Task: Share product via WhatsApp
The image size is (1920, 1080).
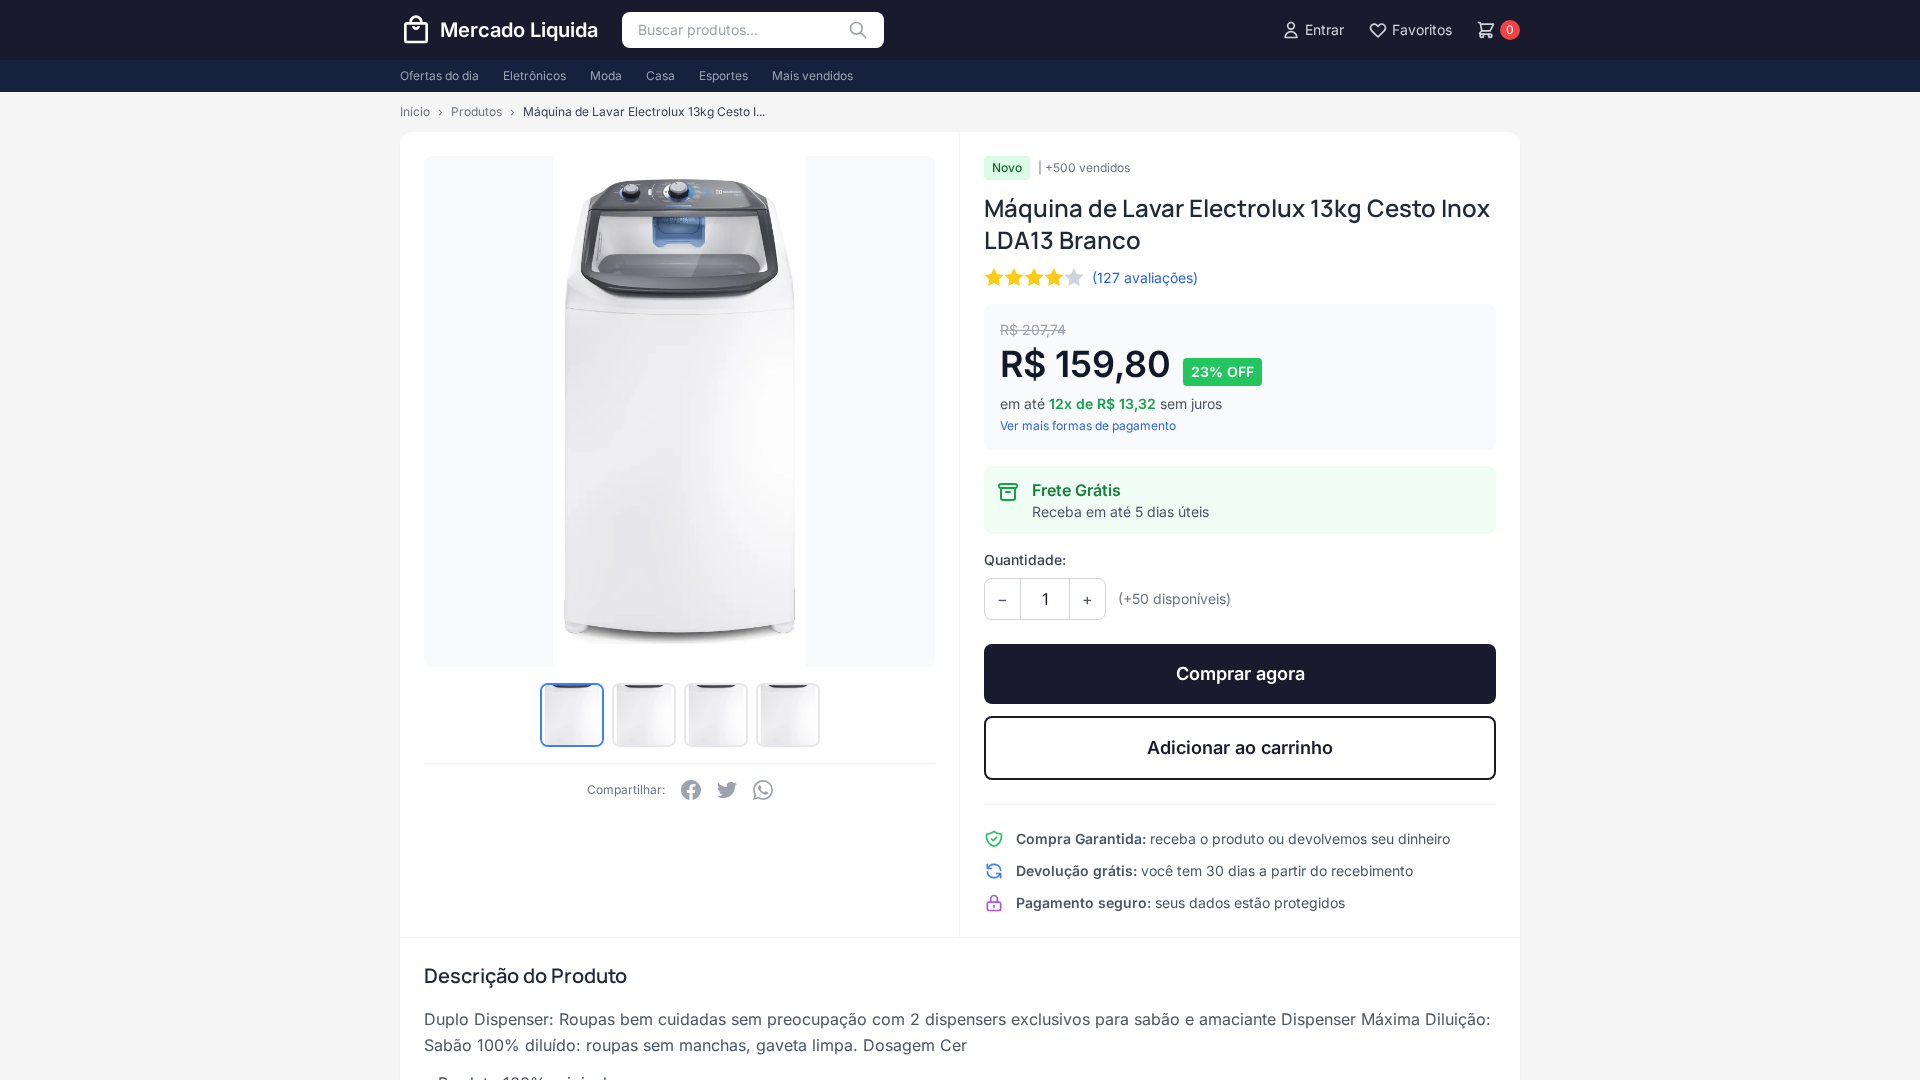Action: tap(763, 790)
